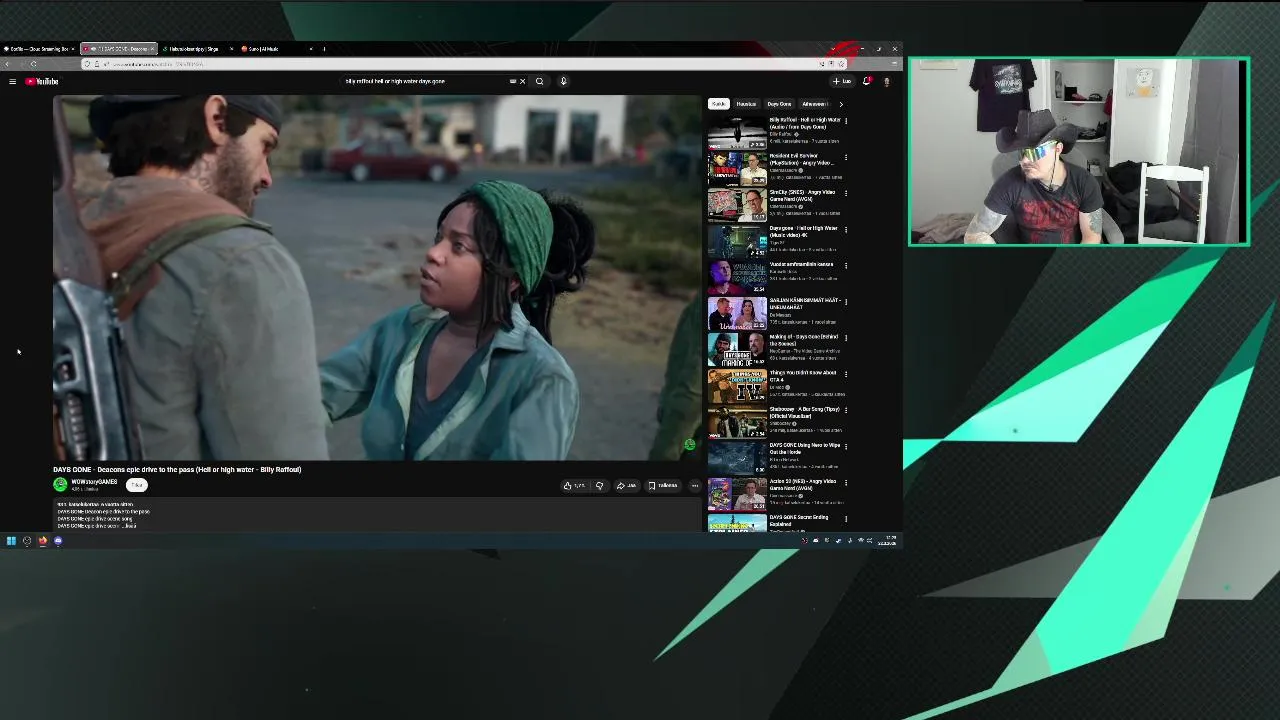The width and height of the screenshot is (1280, 720).
Task: Select the first Kaikki filter chip
Action: [718, 104]
